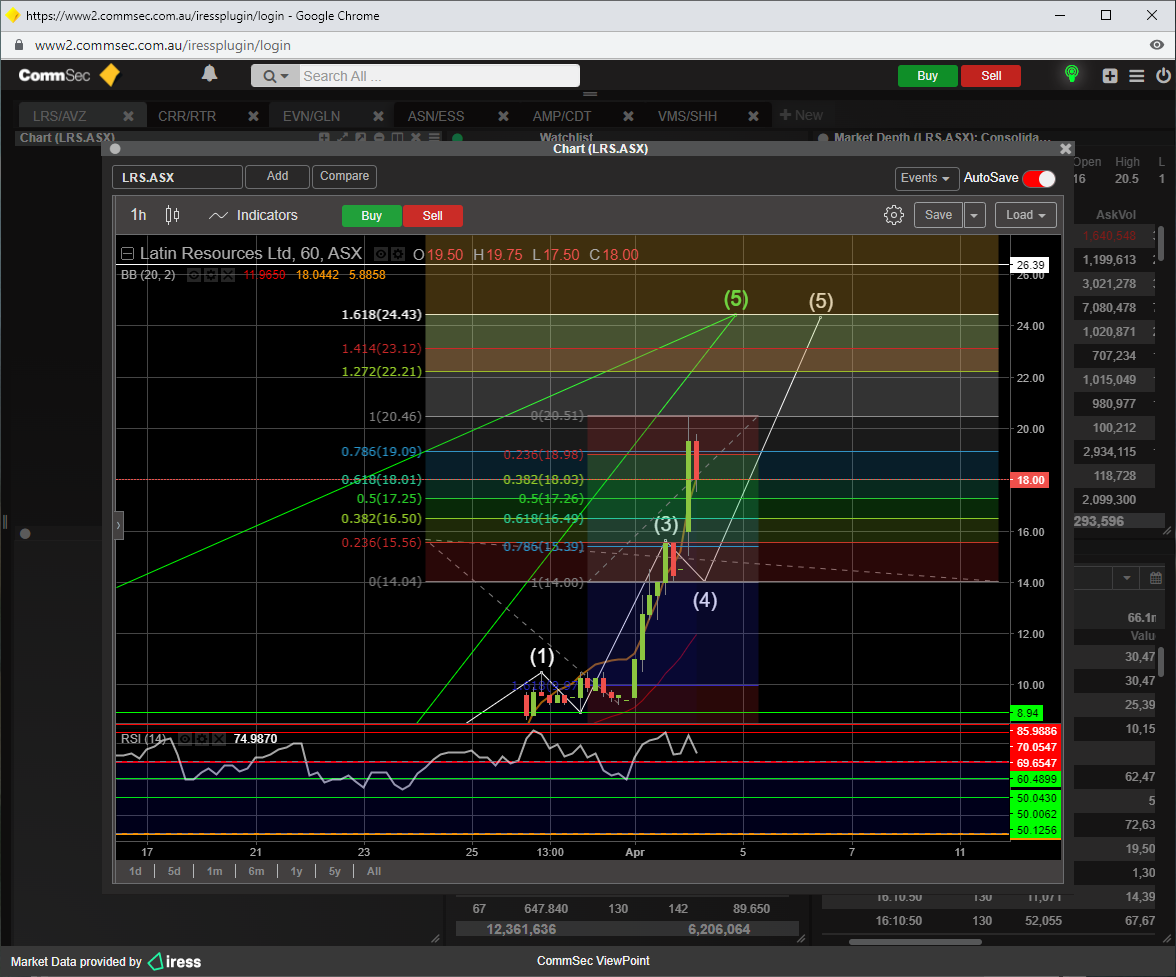Click the add widget plus icon
The width and height of the screenshot is (1176, 977).
click(1110, 76)
